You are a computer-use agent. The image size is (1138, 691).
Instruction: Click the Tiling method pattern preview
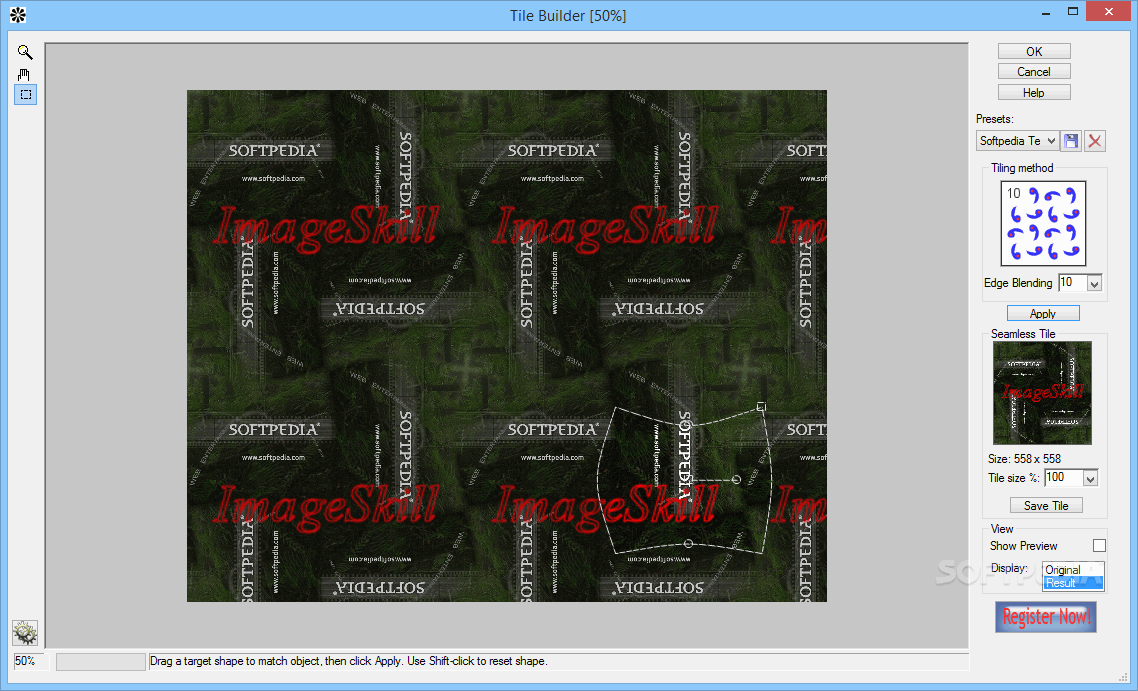1043,224
